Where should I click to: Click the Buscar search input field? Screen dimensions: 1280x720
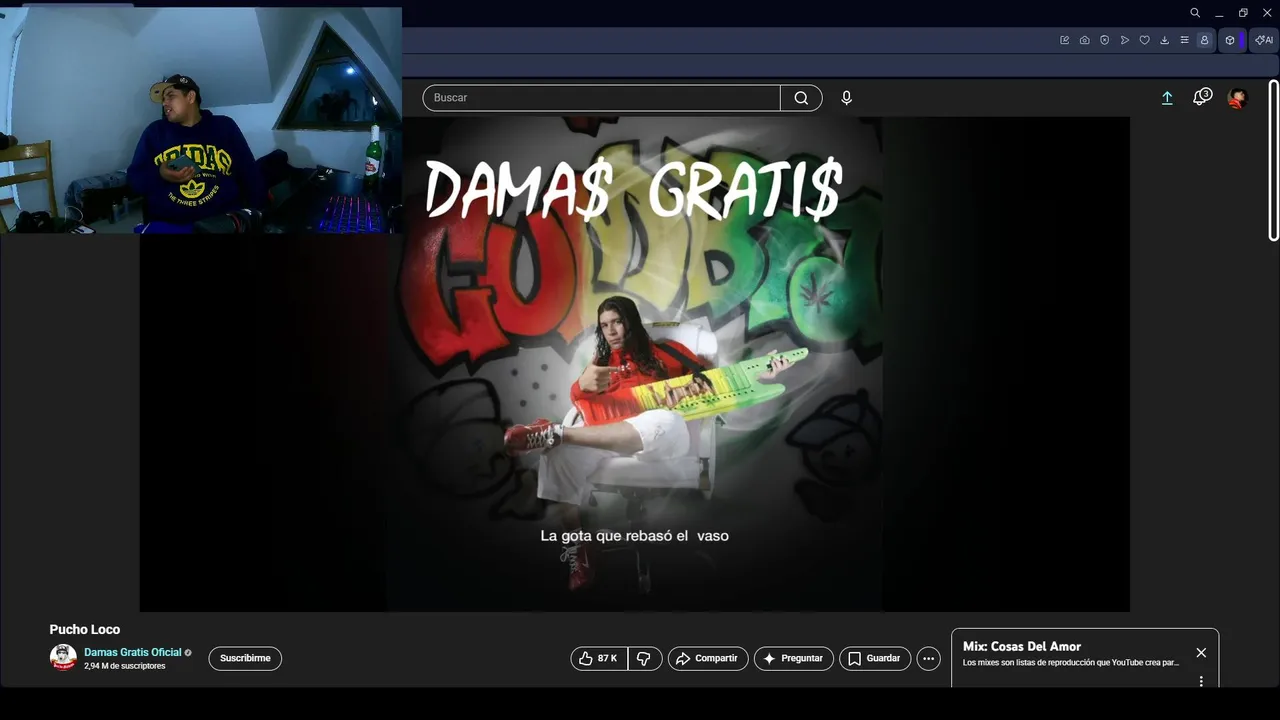601,98
